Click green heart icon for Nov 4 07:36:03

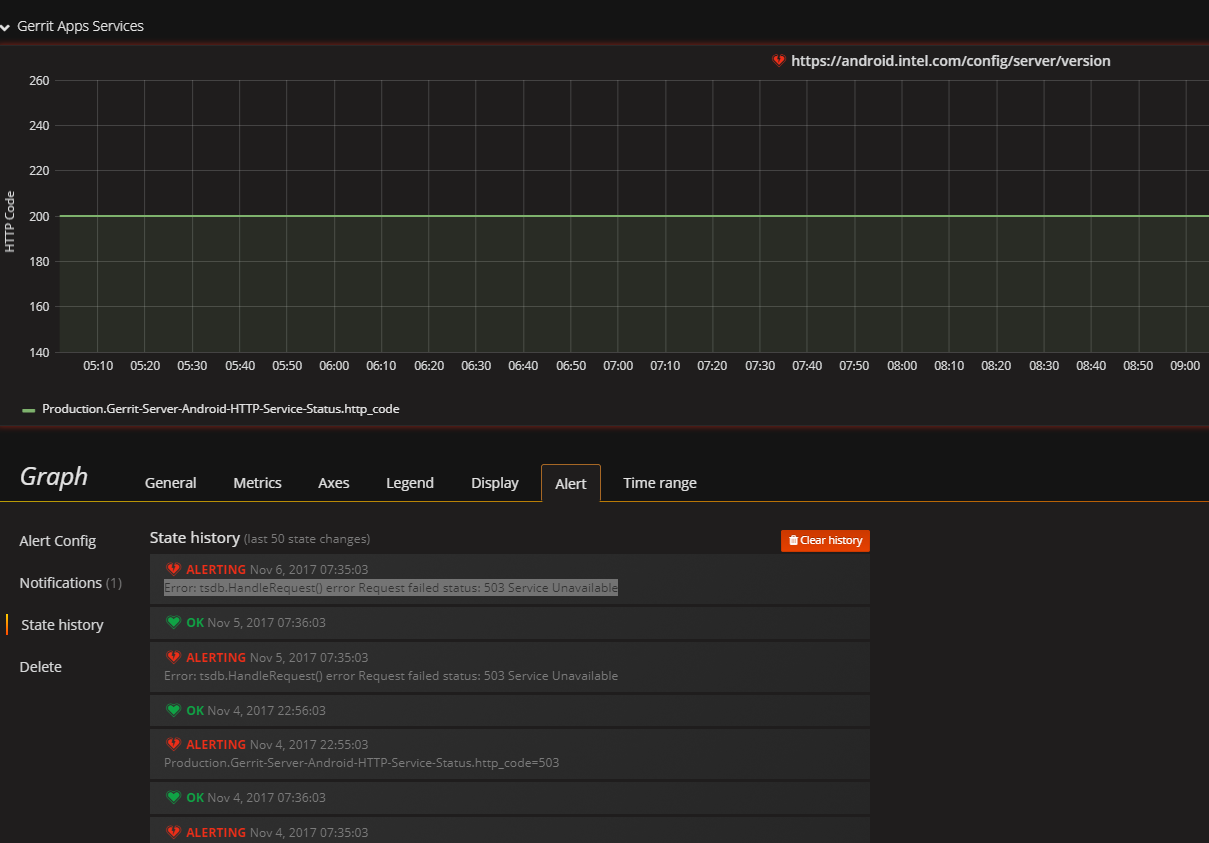[x=173, y=797]
